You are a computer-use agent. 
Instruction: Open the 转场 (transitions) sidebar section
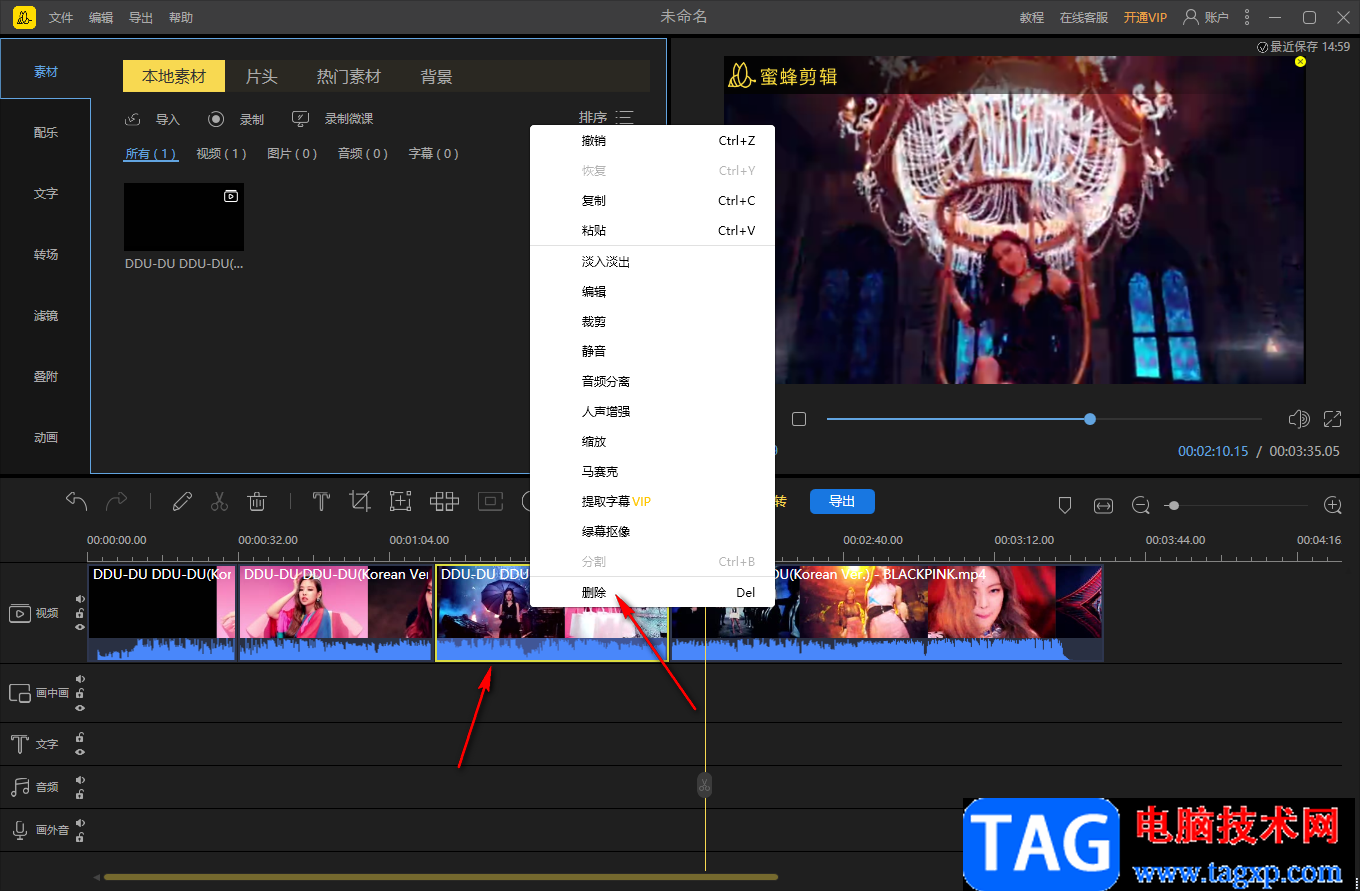(x=46, y=255)
